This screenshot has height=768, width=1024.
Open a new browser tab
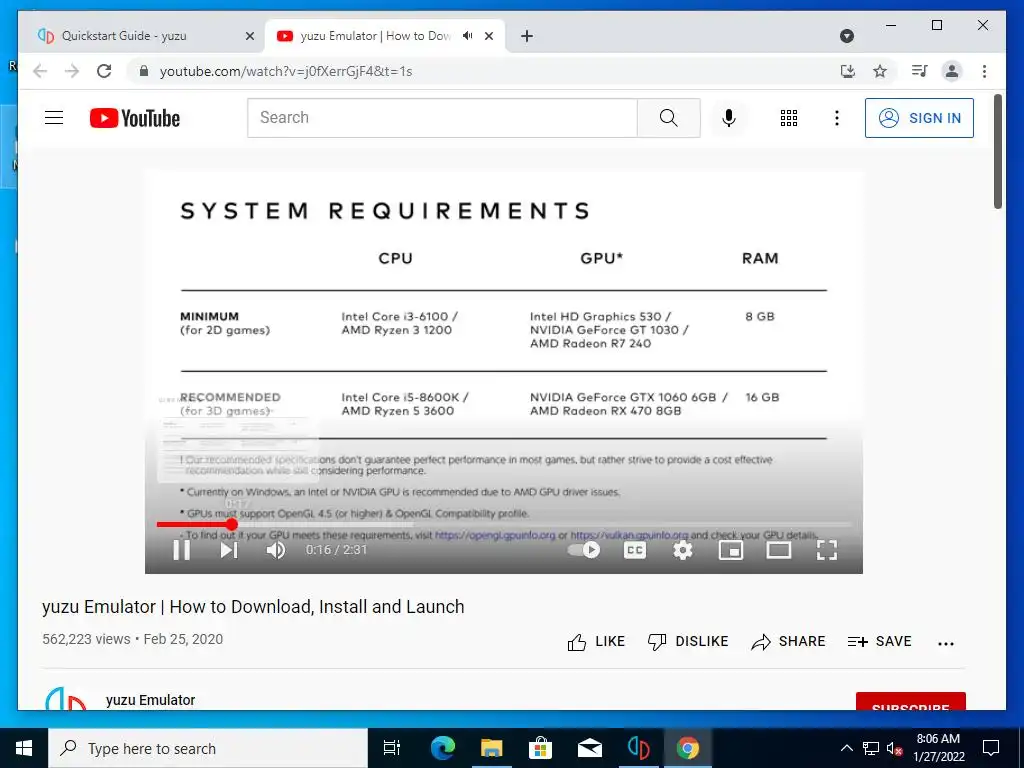click(527, 37)
